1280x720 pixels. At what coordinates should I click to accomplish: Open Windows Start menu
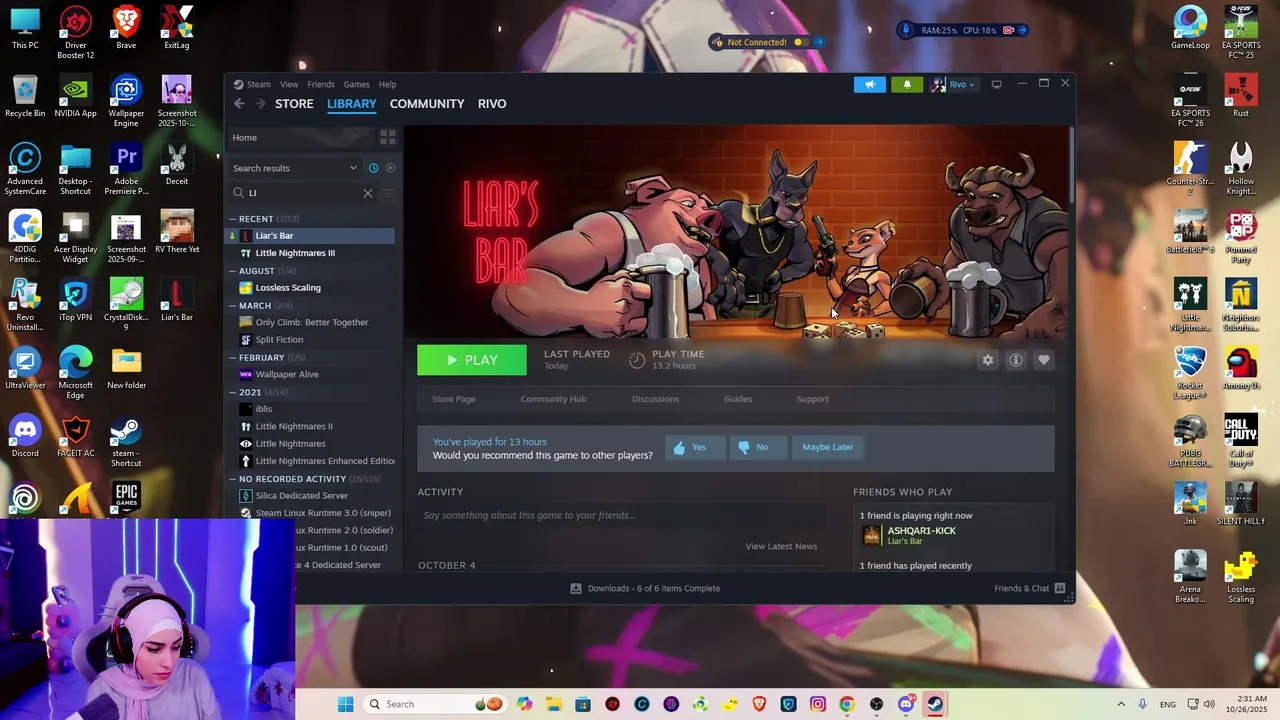coord(345,704)
